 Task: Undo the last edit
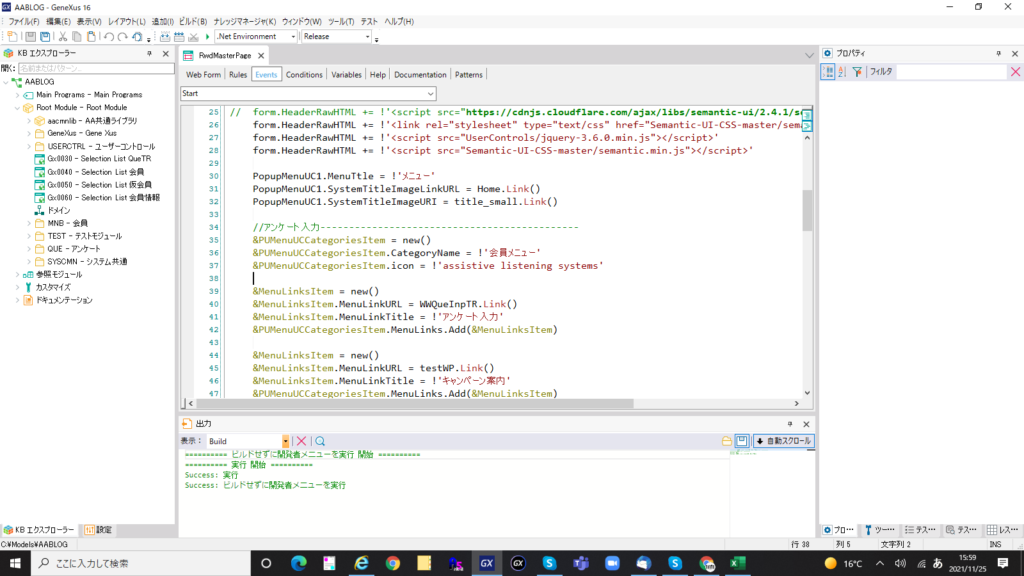coord(108,37)
